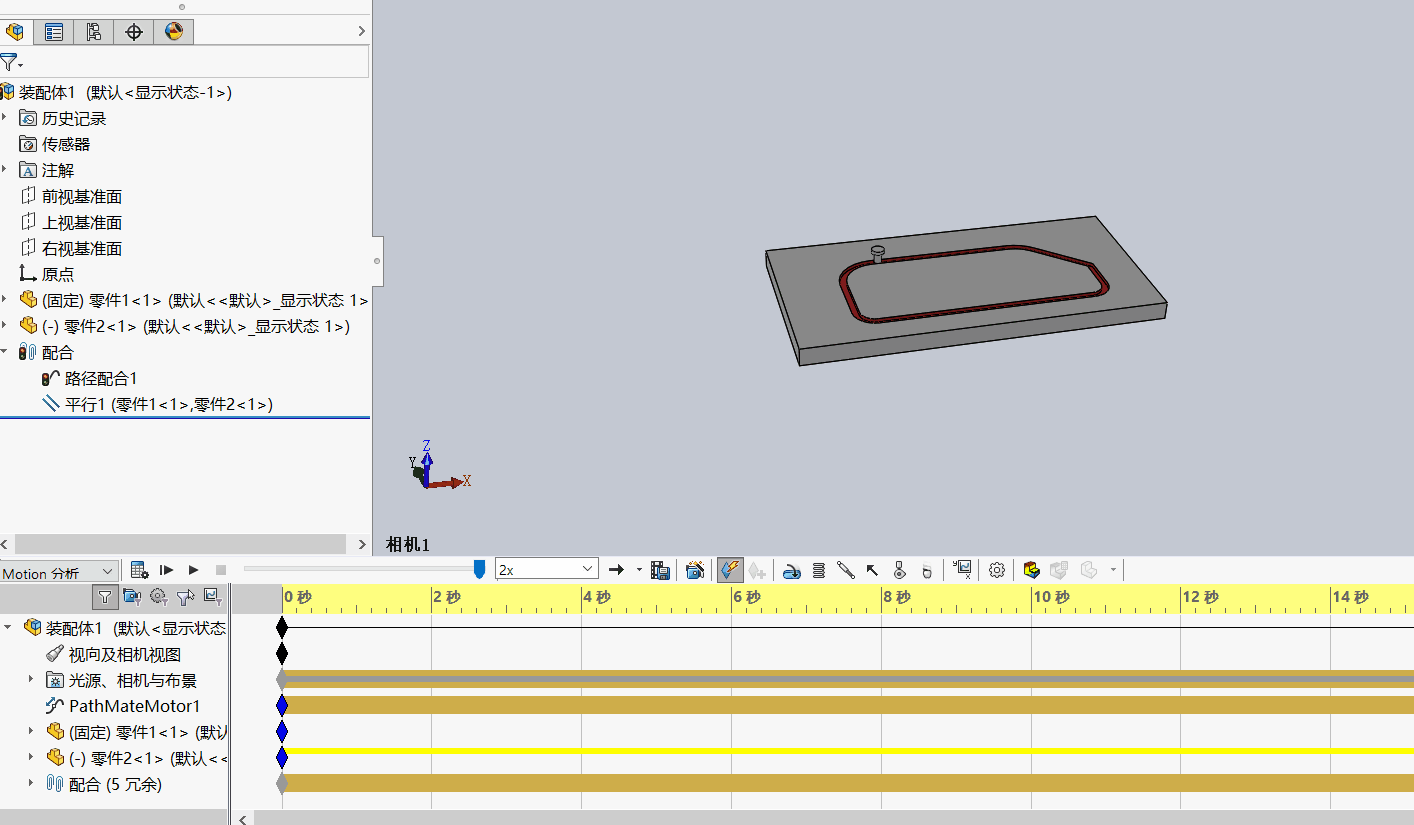Expand (-) 零件2<1> in feature tree
Screen dimensions: 1414x825
click(5, 326)
